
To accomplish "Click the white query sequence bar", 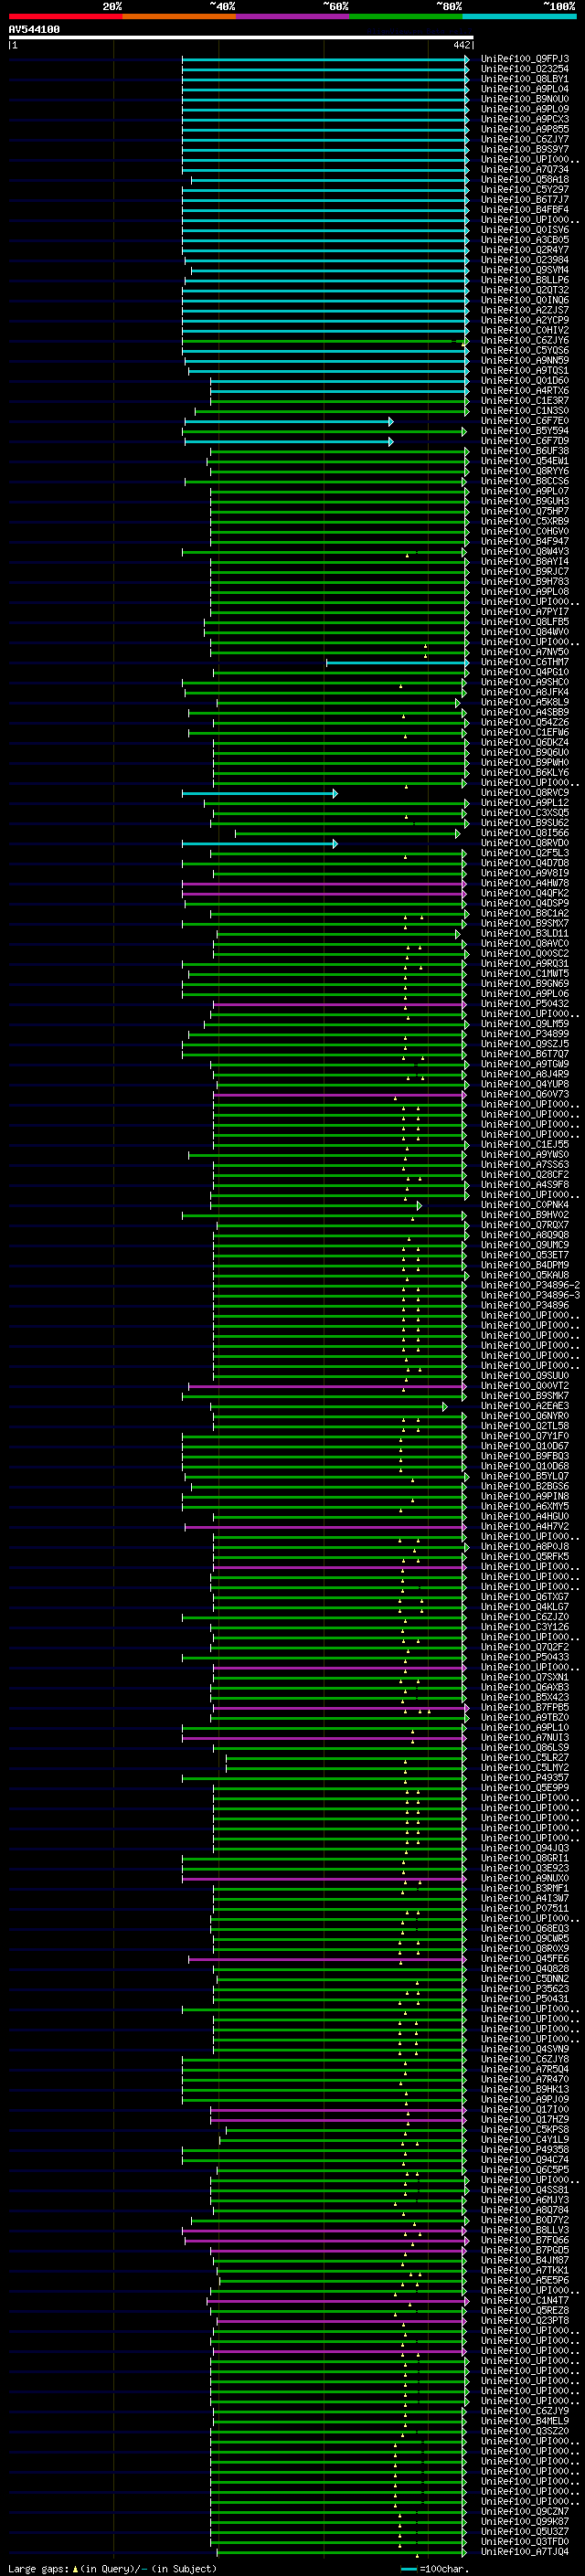I will [241, 38].
